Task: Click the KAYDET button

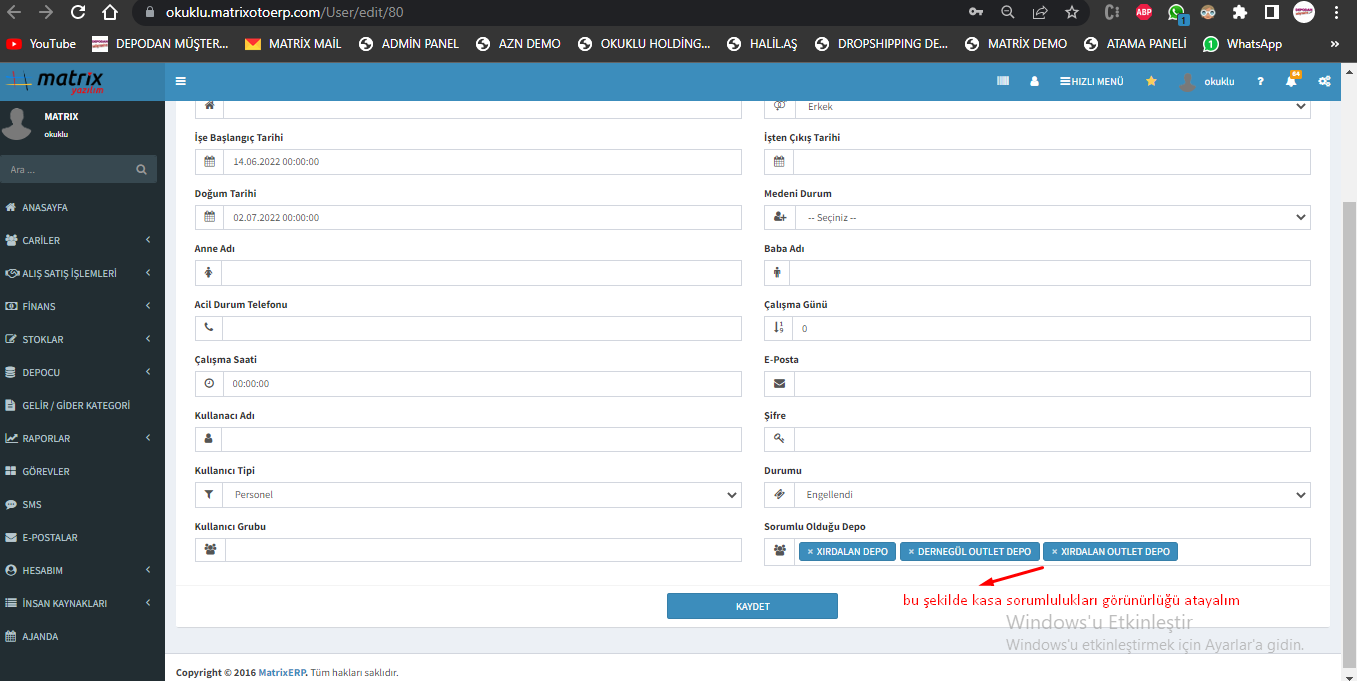Action: point(752,606)
